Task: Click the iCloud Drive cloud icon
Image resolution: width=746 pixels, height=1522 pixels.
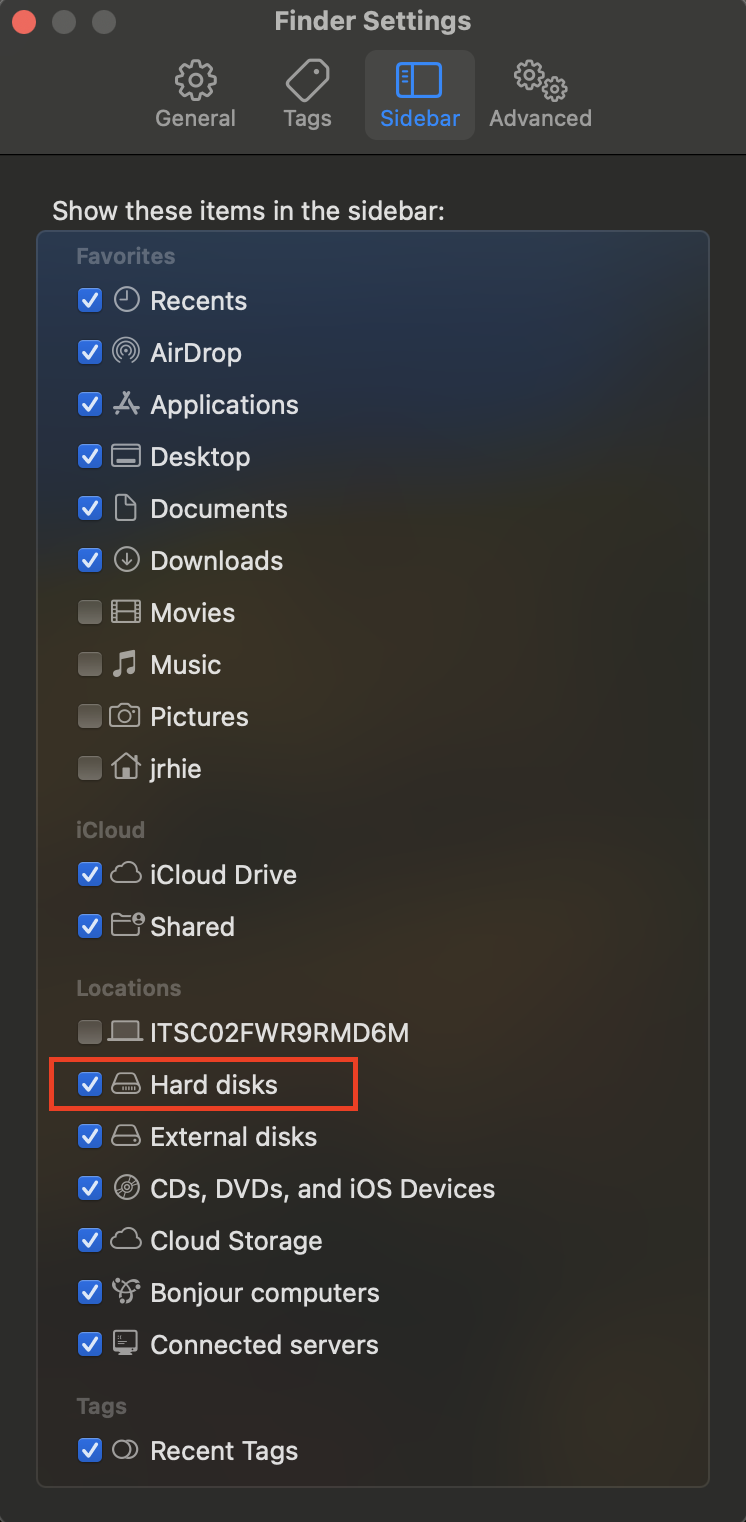Action: click(126, 874)
